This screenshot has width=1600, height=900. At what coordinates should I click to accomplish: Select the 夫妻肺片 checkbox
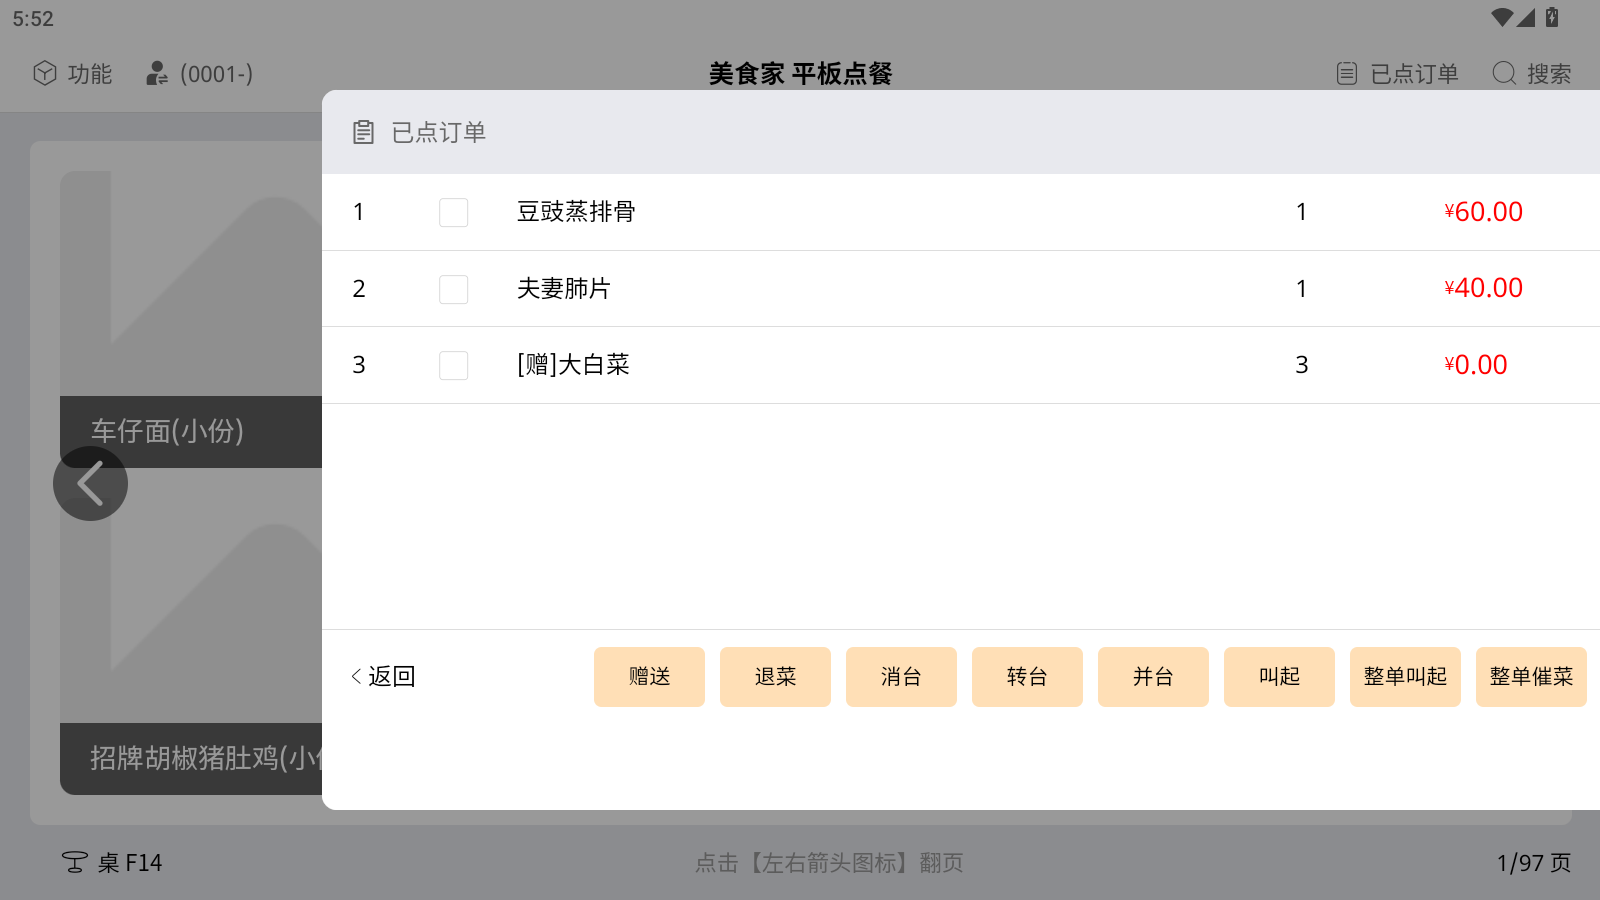point(453,289)
